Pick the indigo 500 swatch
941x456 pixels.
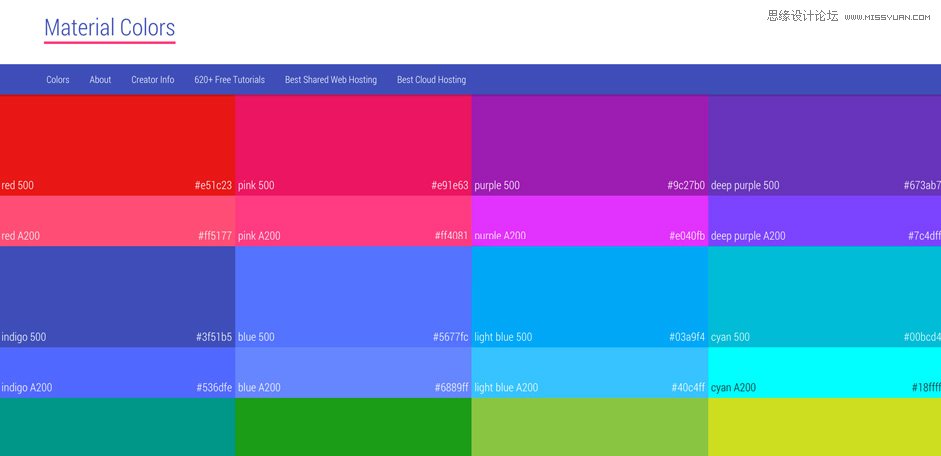click(118, 296)
